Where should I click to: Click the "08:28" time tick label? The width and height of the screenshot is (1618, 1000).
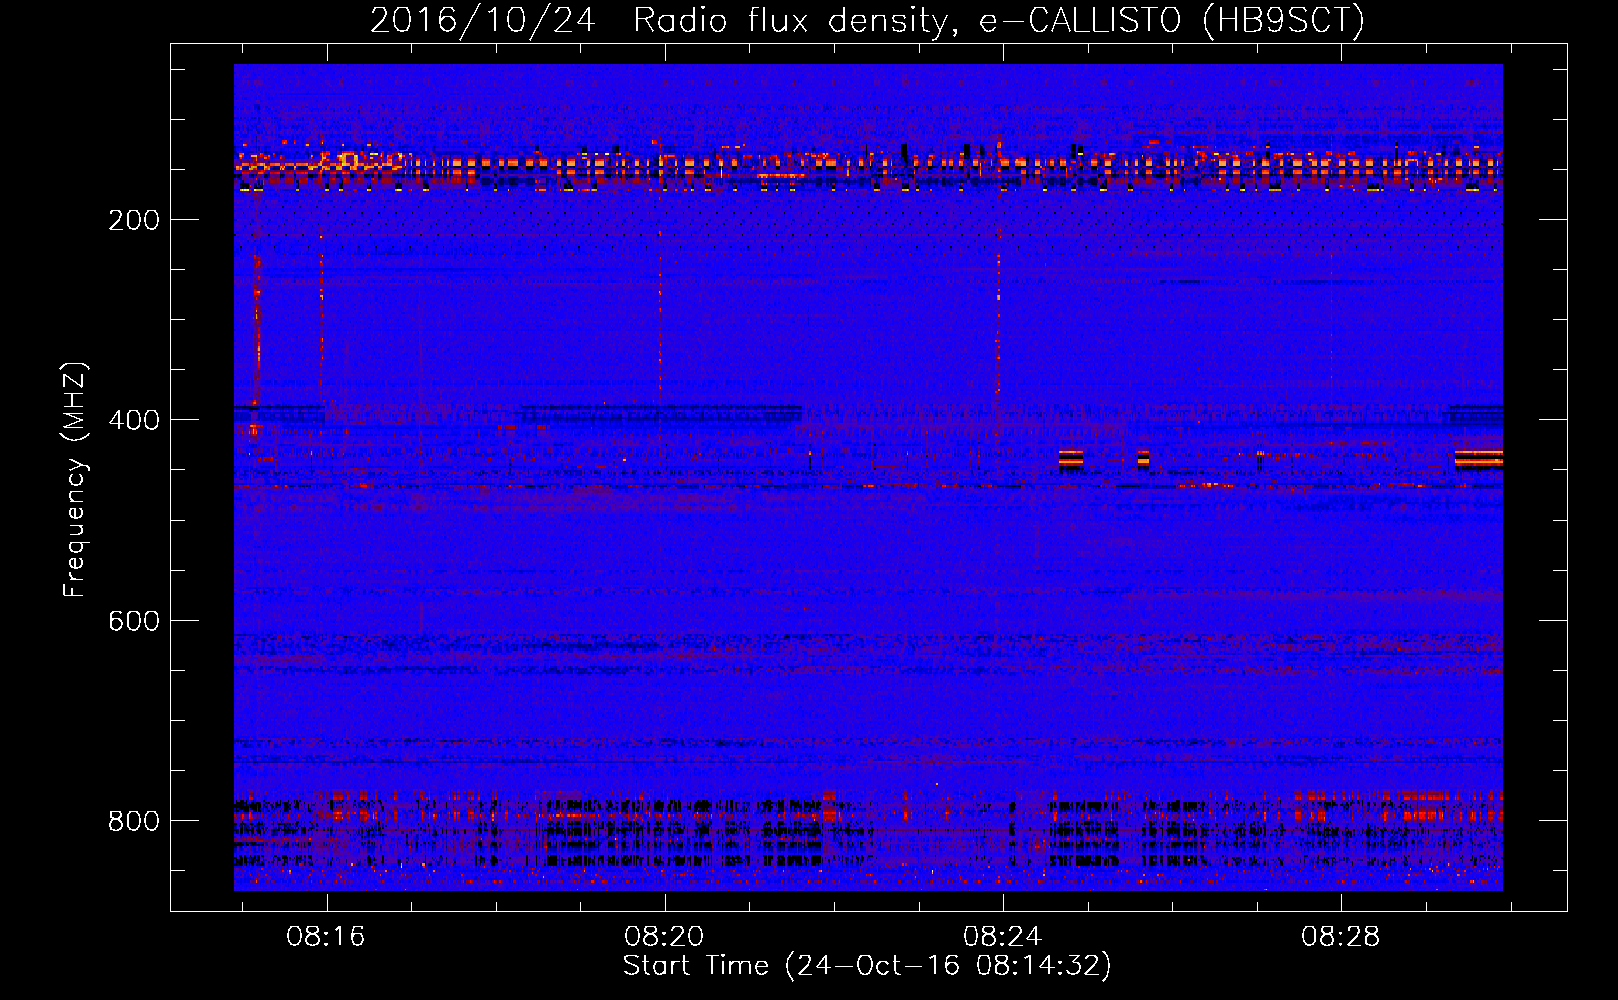[1340, 936]
